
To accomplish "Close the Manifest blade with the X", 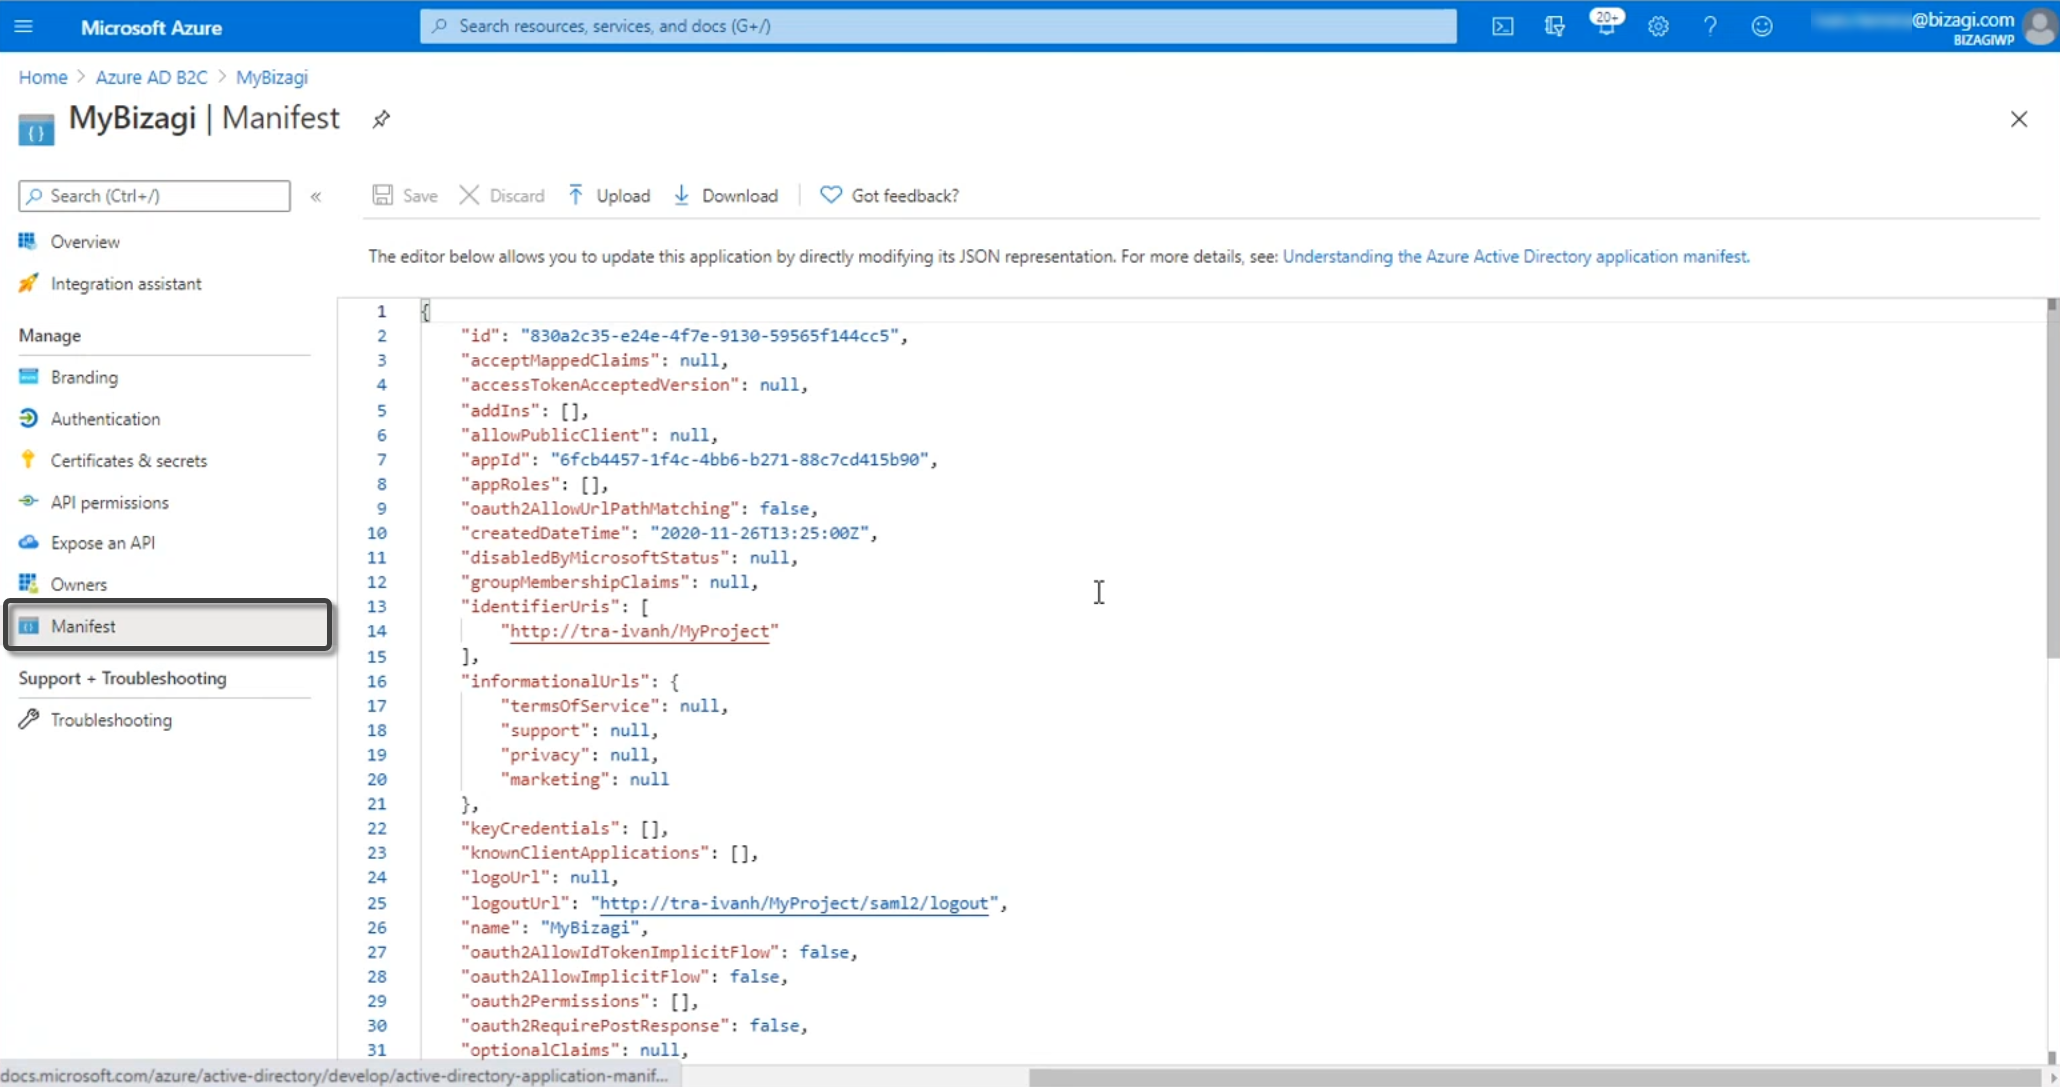I will pyautogui.click(x=2019, y=119).
